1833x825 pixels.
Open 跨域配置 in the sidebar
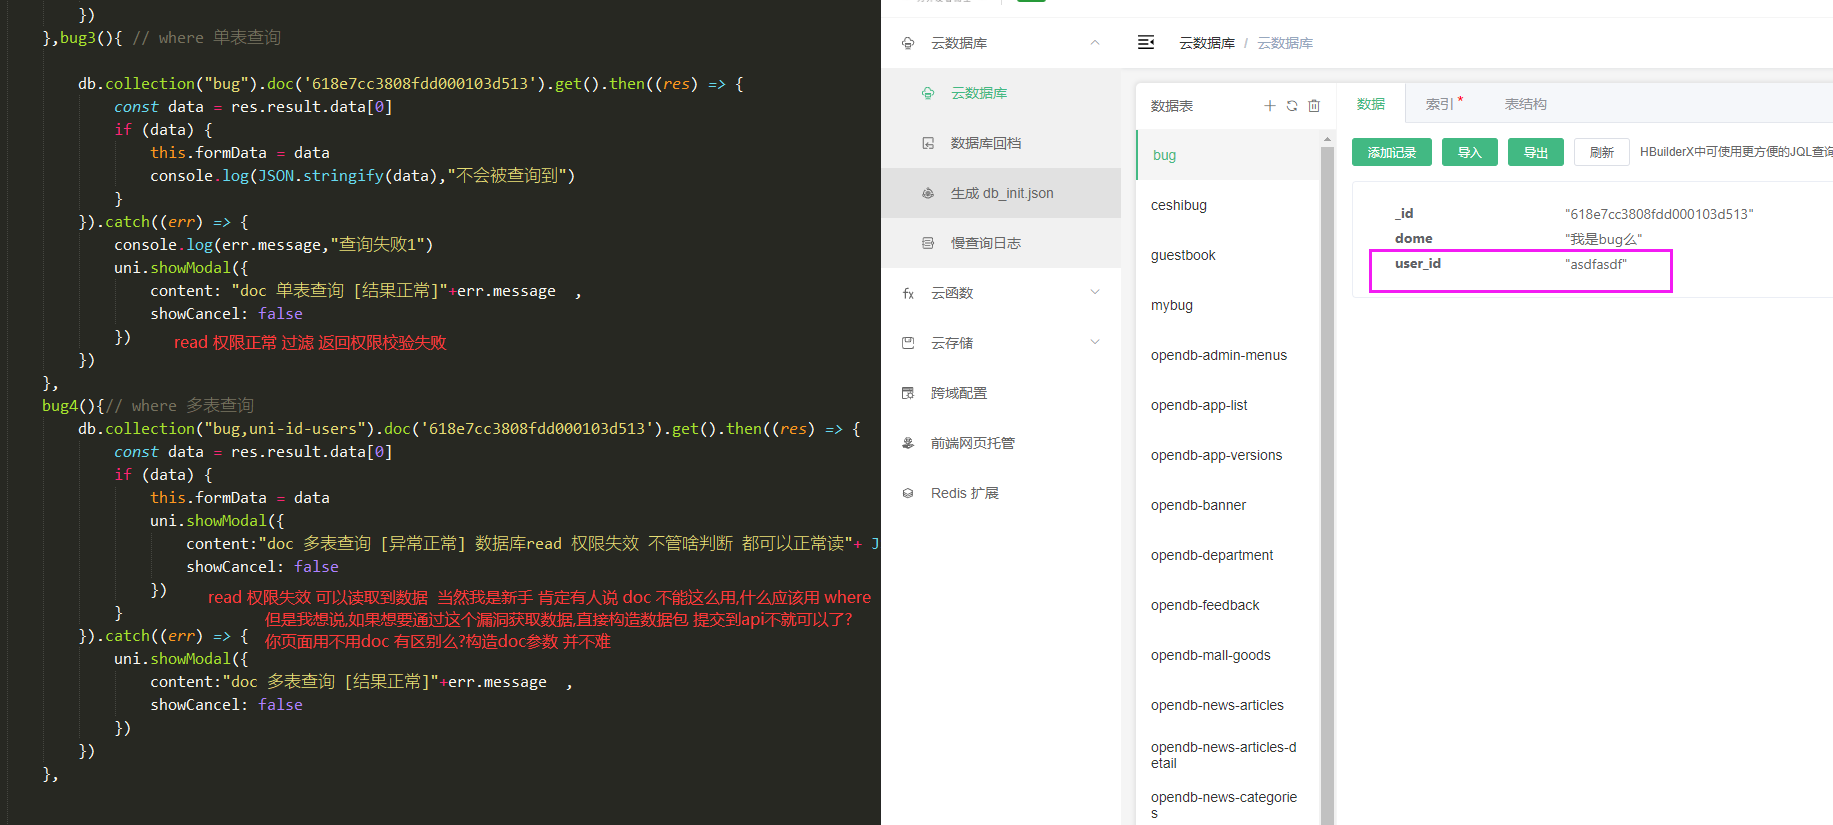tap(958, 393)
